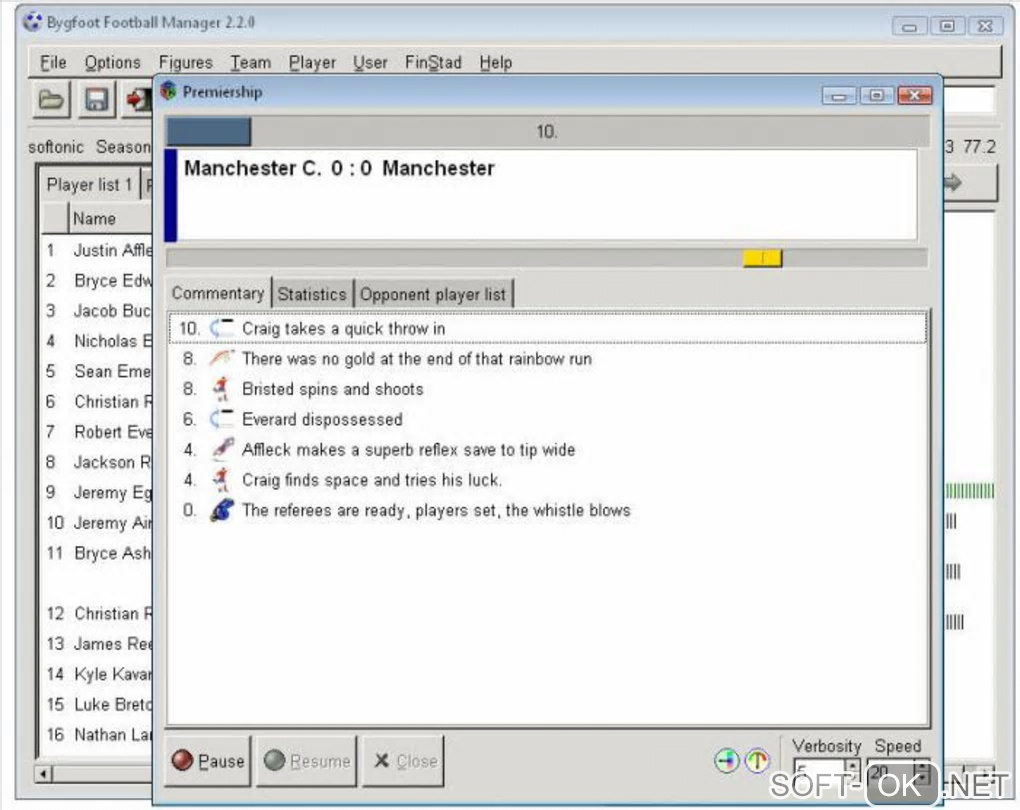Select player 11 Bryce Ash row
1020x810 pixels.
coord(98,553)
